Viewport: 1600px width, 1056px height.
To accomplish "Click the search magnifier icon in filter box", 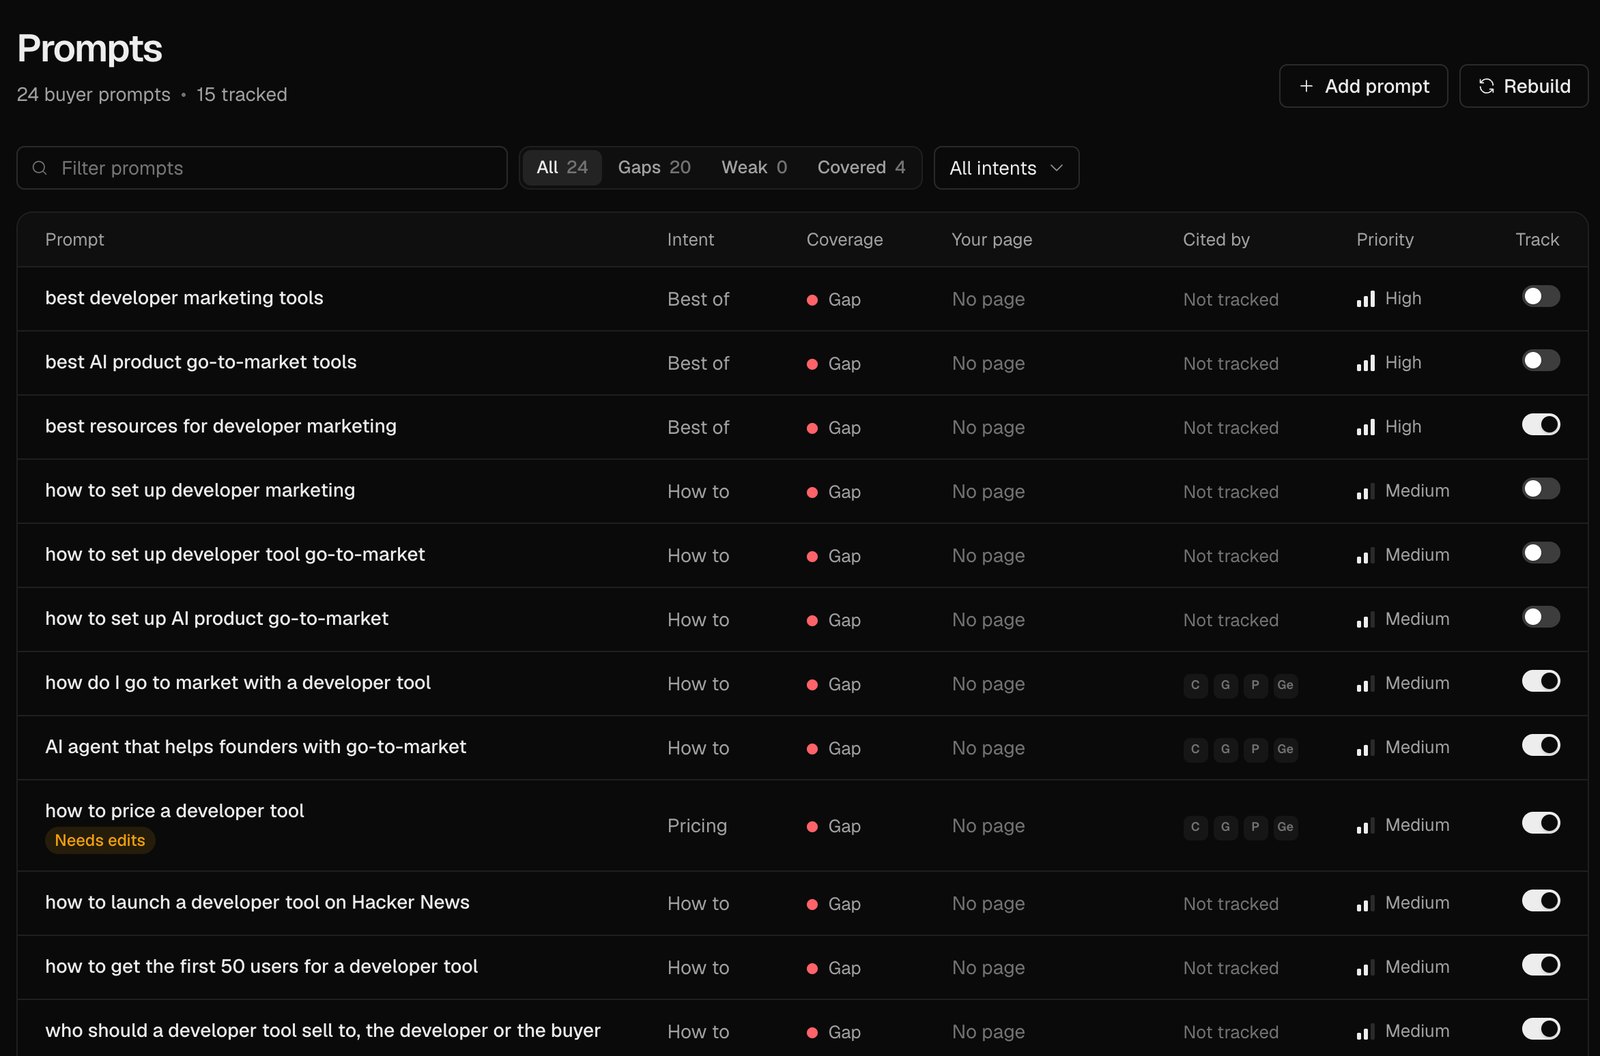I will 40,168.
